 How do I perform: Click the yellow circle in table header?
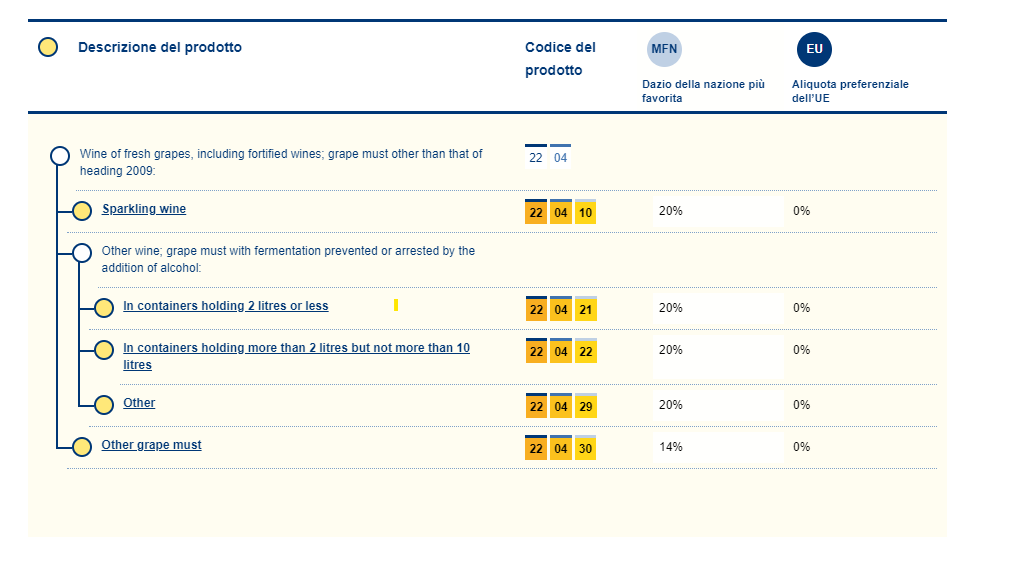click(47, 47)
